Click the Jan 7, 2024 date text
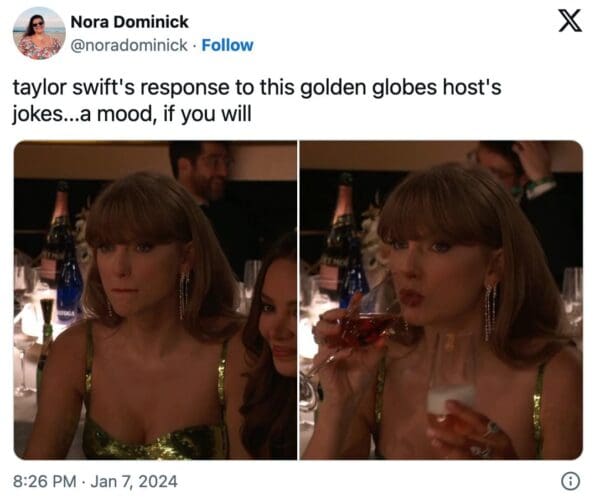 click(x=134, y=481)
